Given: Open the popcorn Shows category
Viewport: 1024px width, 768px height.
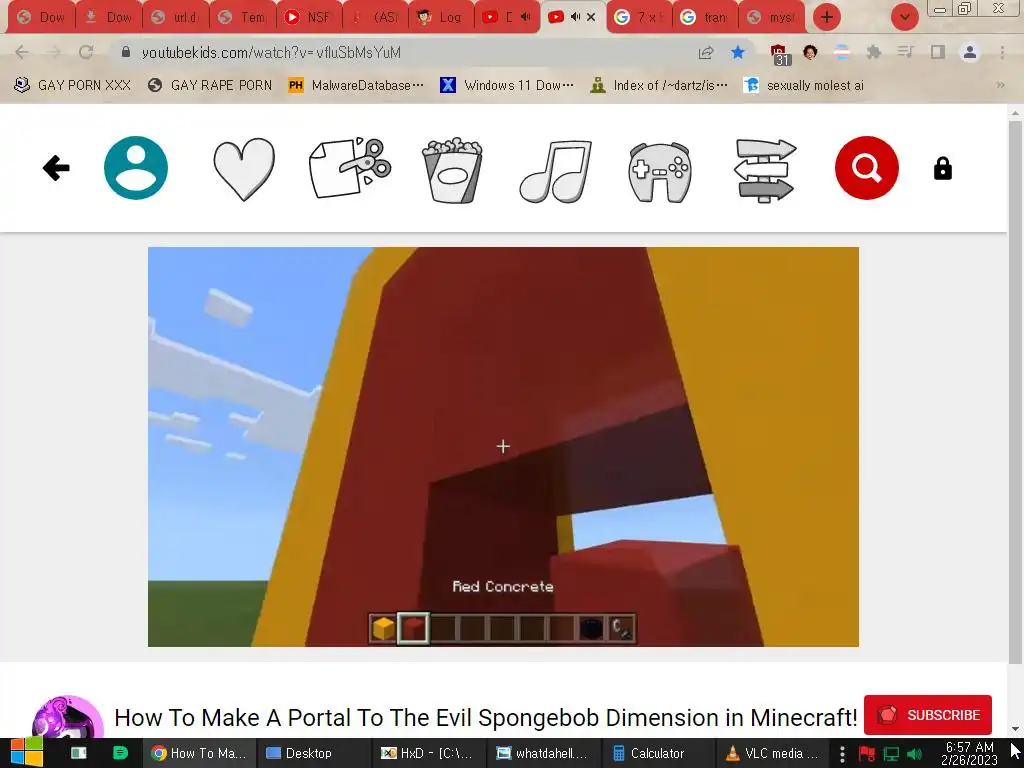Looking at the screenshot, I should click(453, 170).
